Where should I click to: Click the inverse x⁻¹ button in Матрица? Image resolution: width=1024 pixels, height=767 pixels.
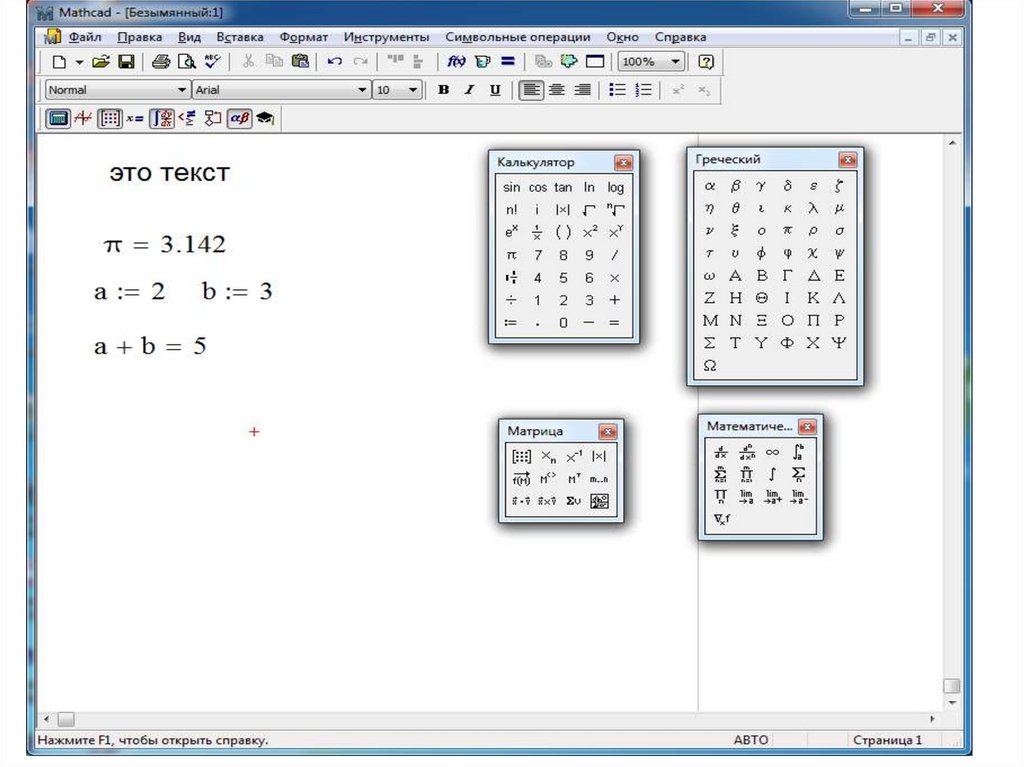click(573, 457)
